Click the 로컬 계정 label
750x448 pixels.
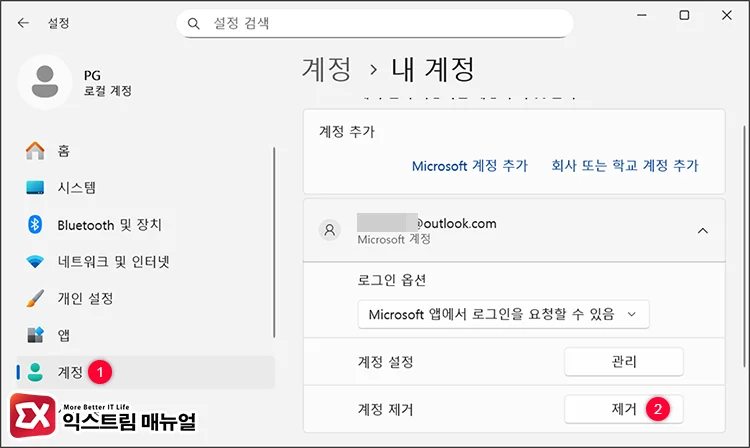point(108,91)
